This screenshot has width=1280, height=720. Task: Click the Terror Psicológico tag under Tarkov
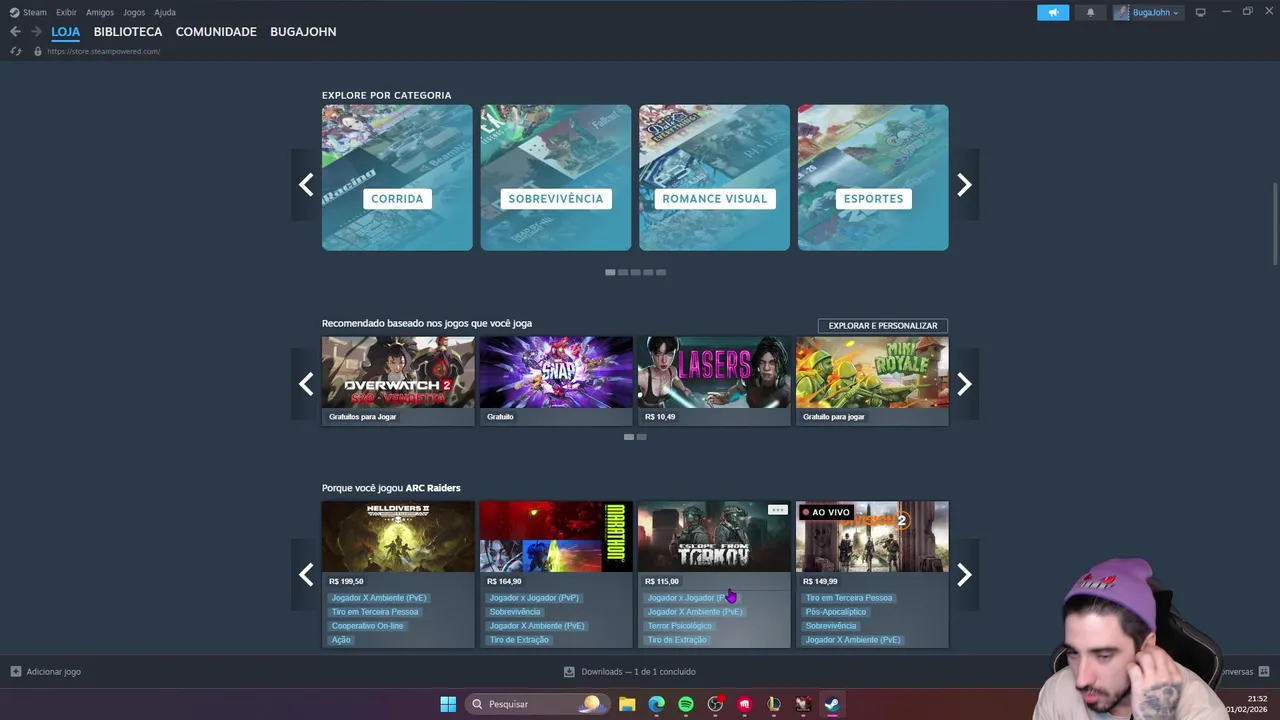point(680,626)
